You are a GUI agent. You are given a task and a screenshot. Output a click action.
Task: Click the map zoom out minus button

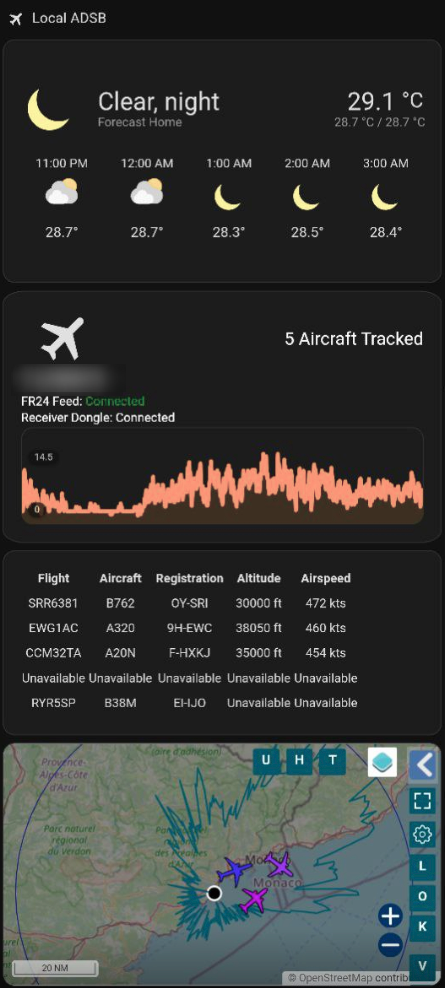[x=391, y=945]
